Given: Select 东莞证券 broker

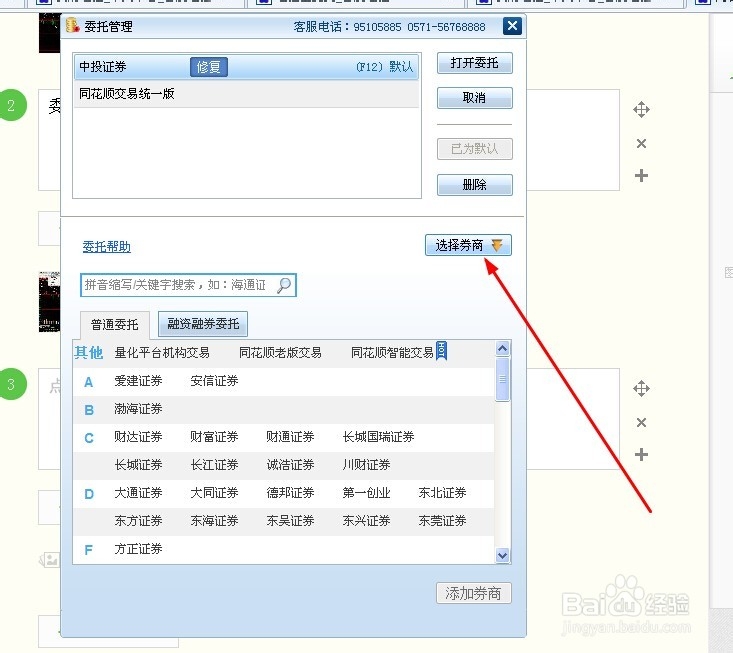Looking at the screenshot, I should pos(442,521).
